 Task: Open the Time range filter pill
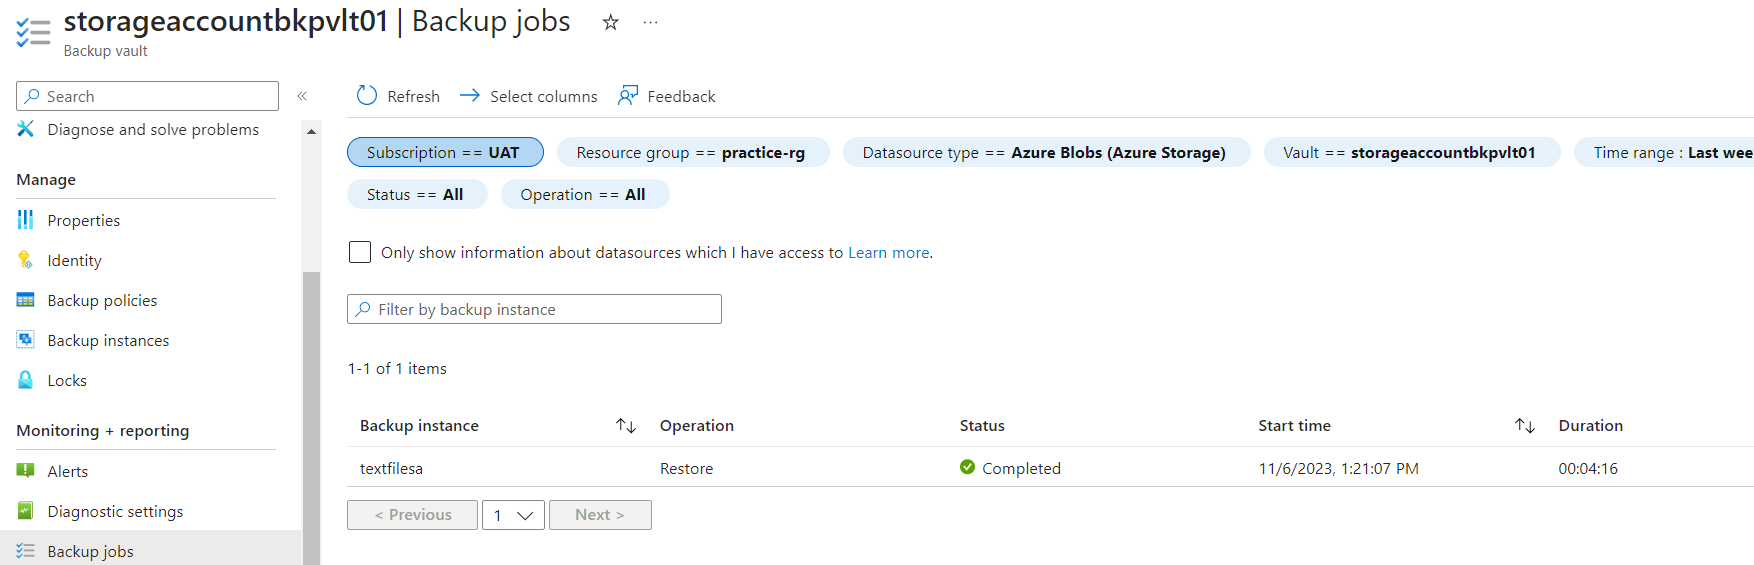tap(1664, 152)
